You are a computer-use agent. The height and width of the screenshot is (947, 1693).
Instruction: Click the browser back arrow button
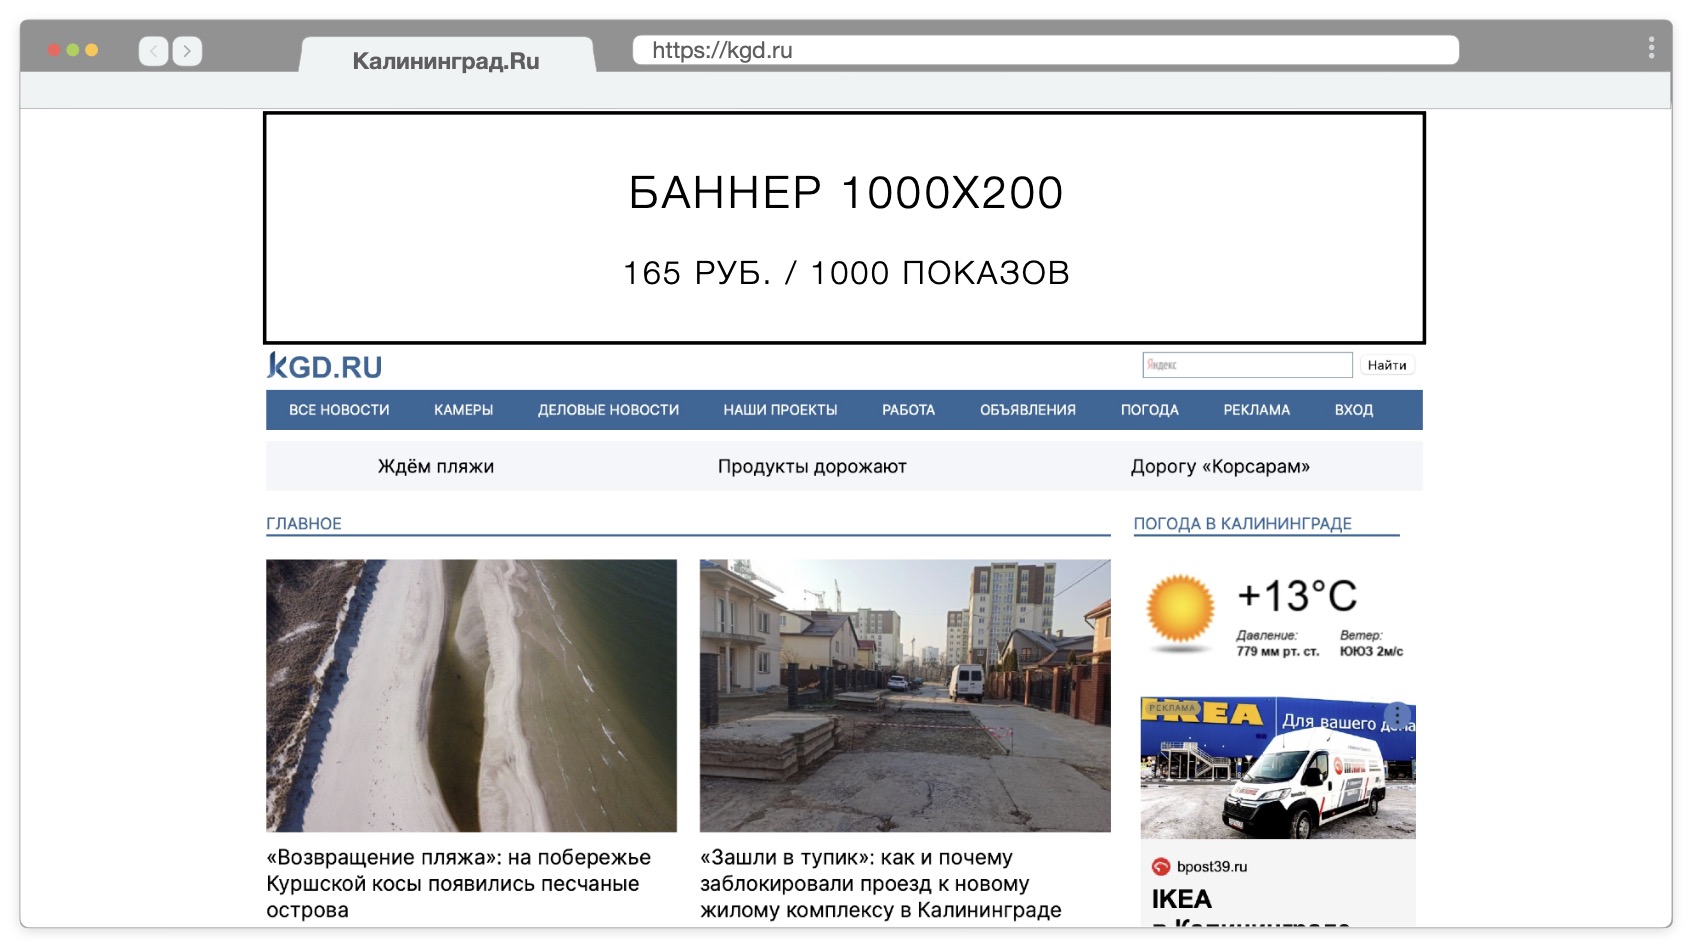[x=153, y=51]
